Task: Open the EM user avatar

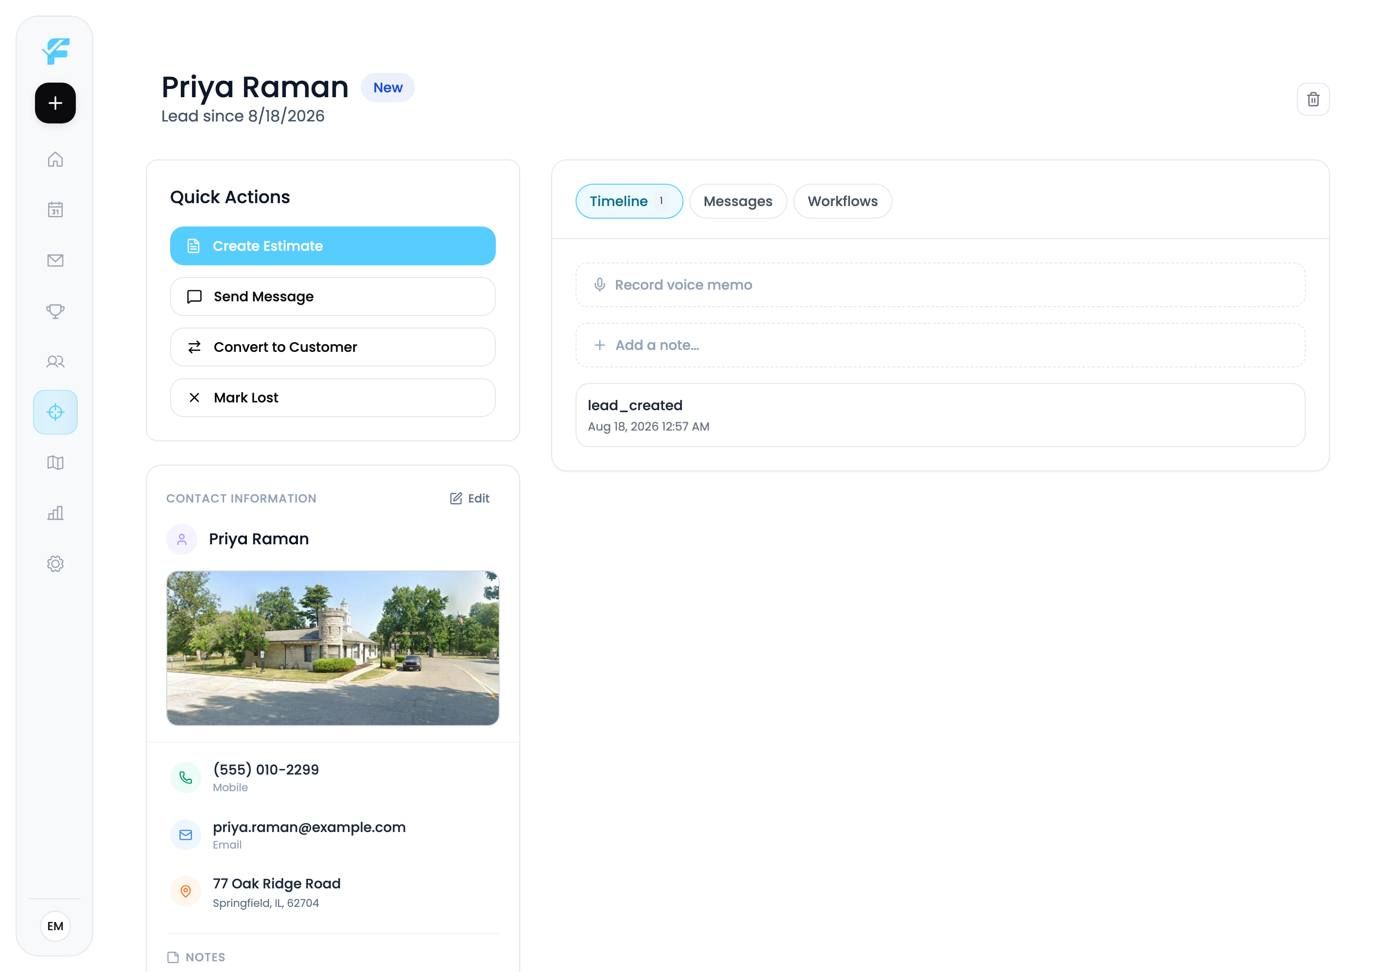Action: pos(55,926)
